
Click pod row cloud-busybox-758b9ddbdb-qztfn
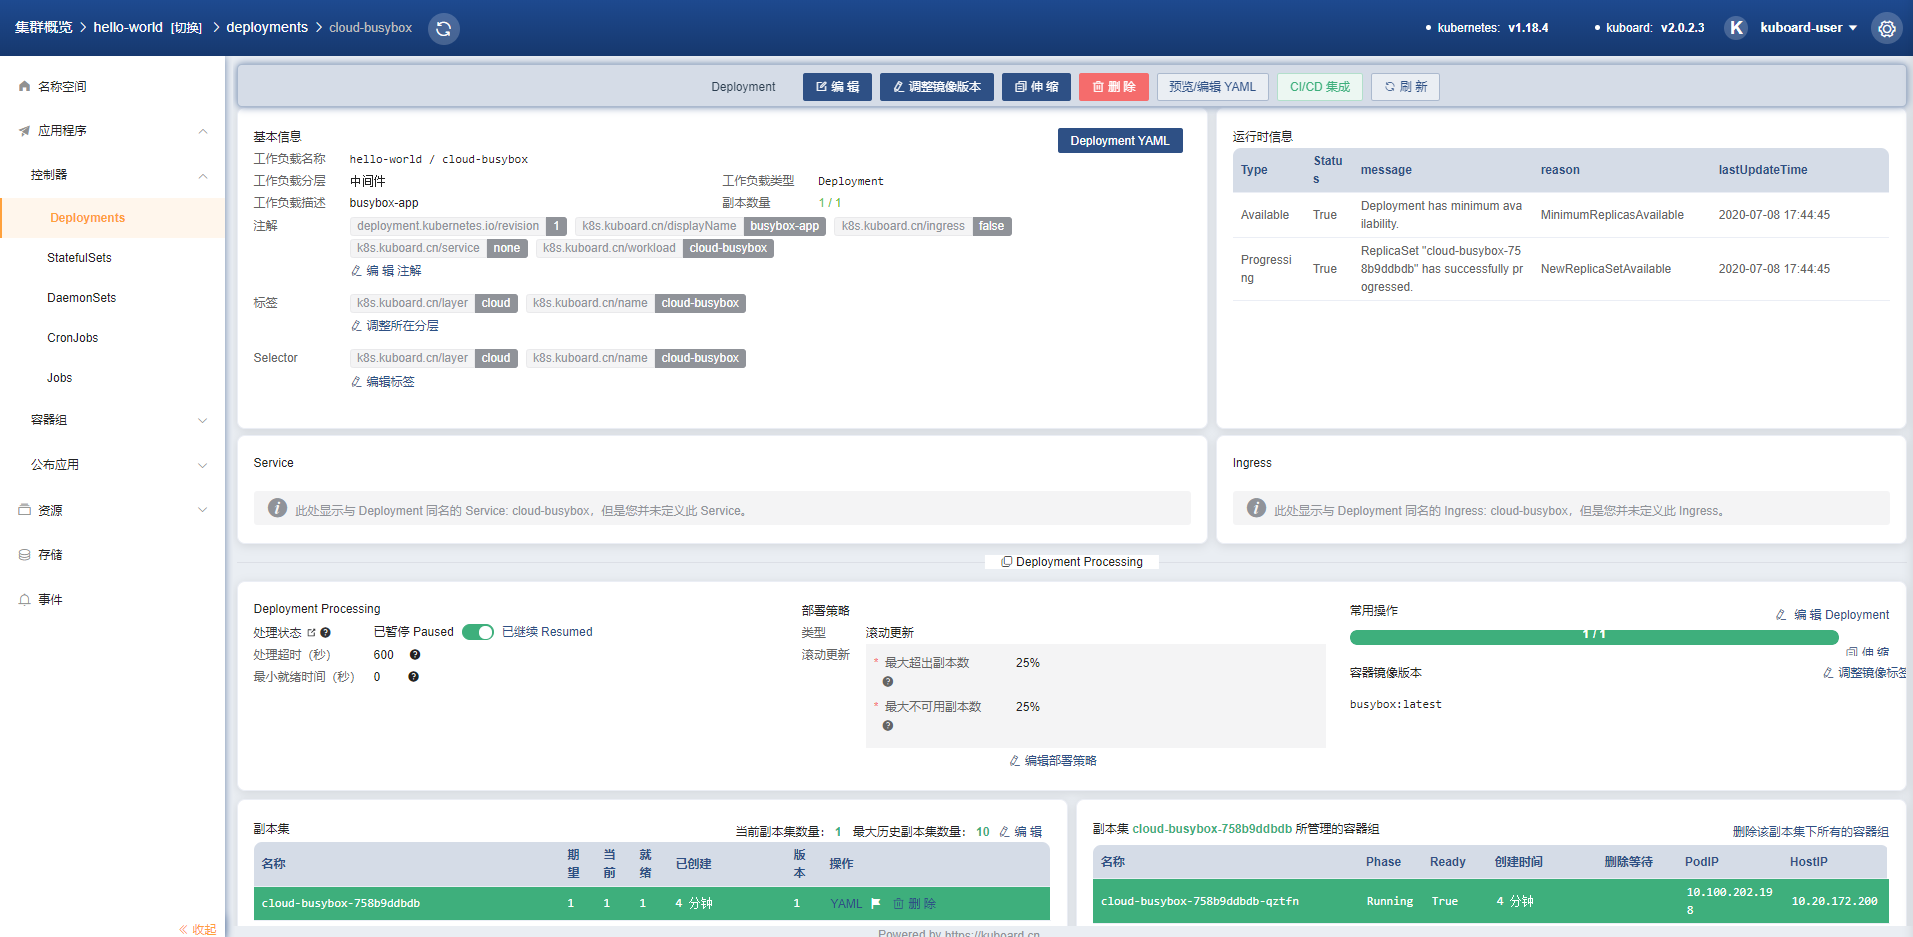1491,901
